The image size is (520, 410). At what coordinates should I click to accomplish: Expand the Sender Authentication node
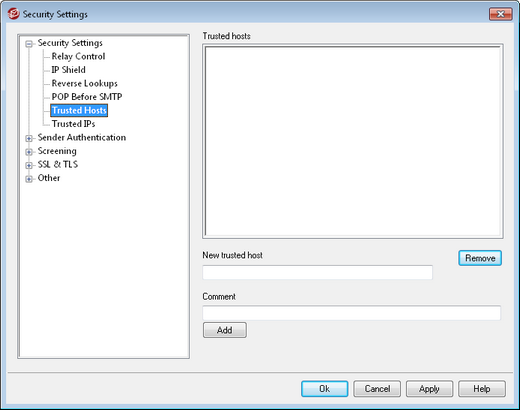[x=29, y=138]
